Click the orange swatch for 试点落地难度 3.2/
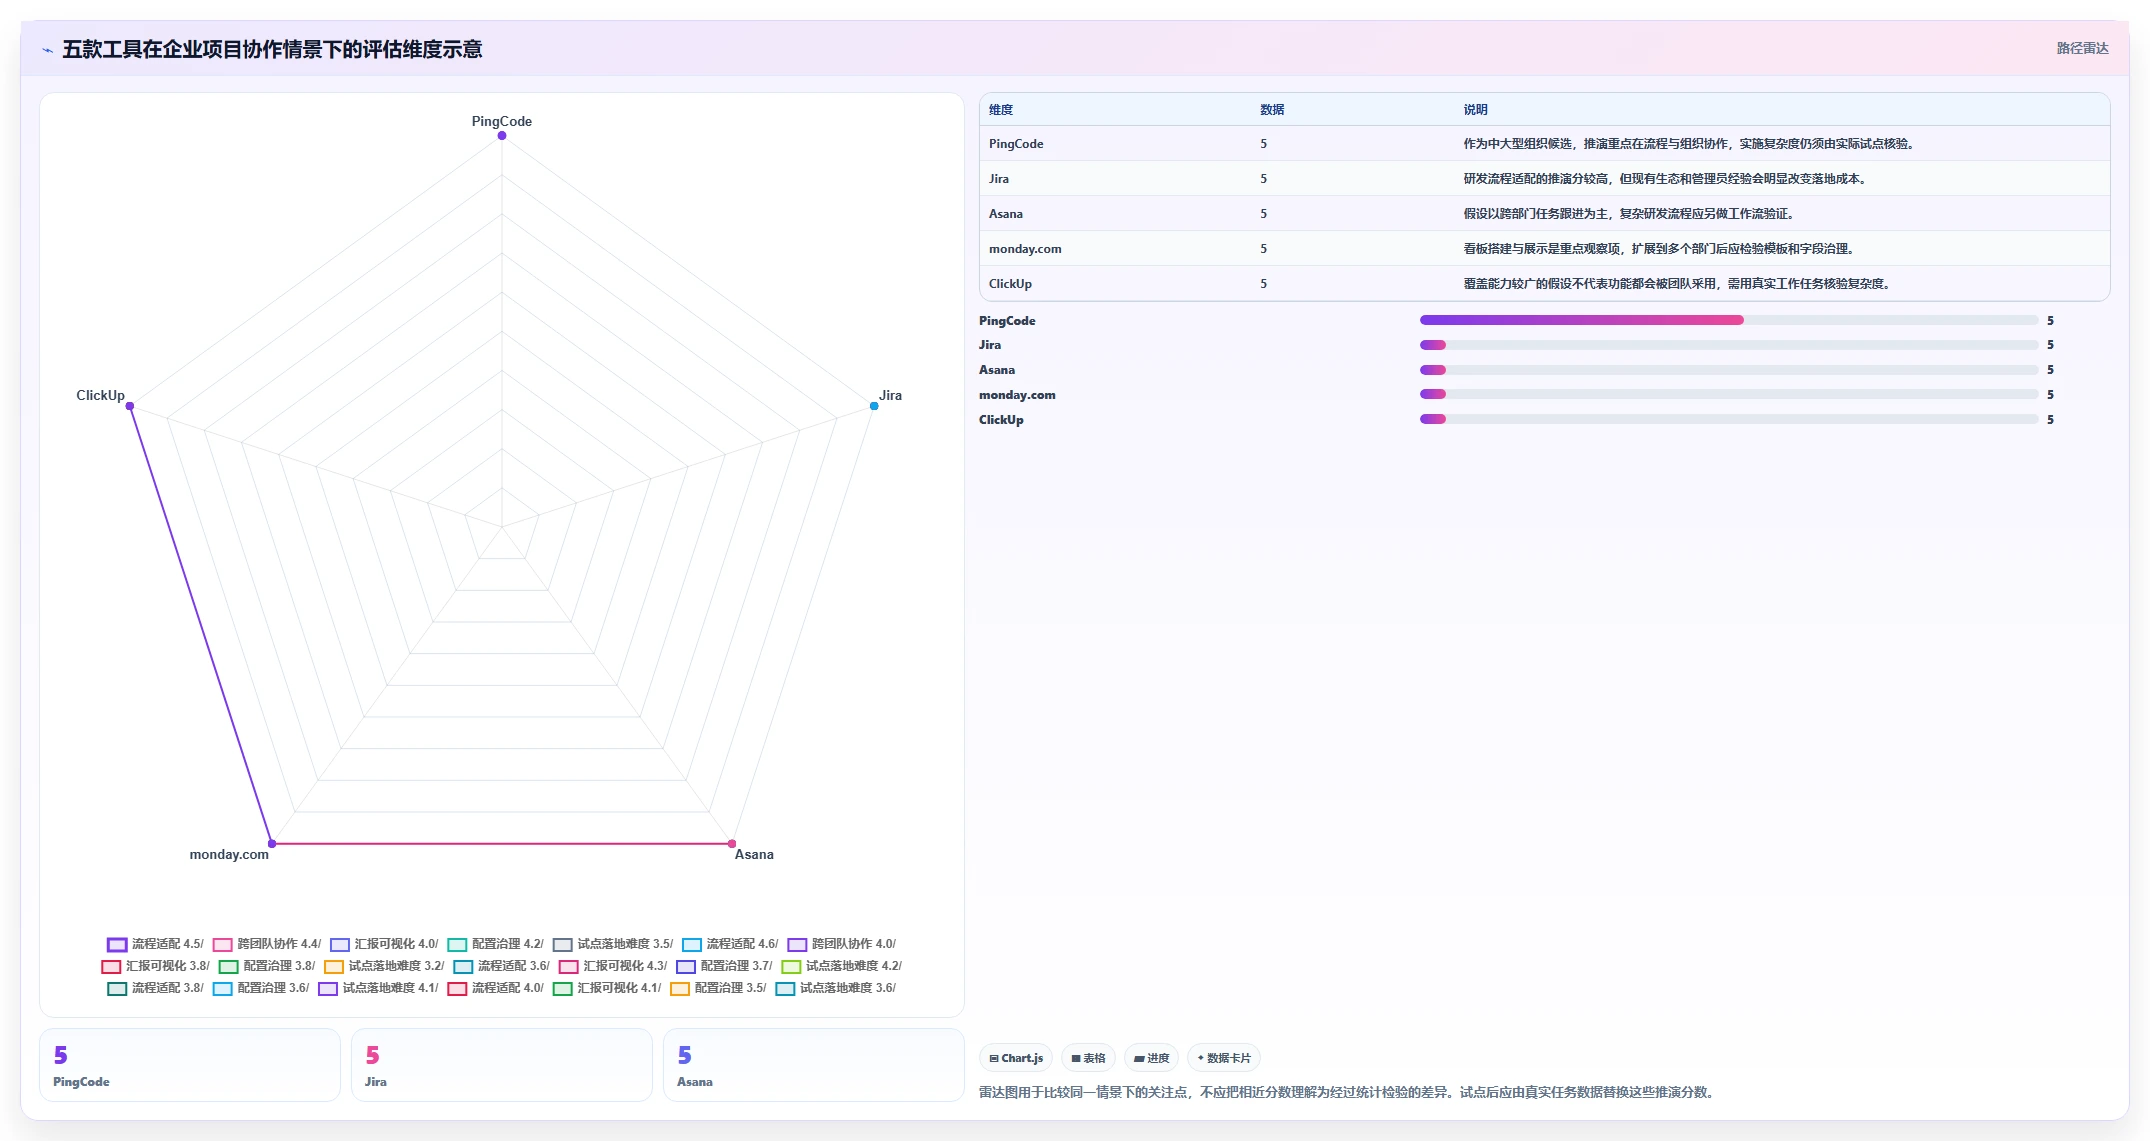2150x1141 pixels. click(x=334, y=967)
